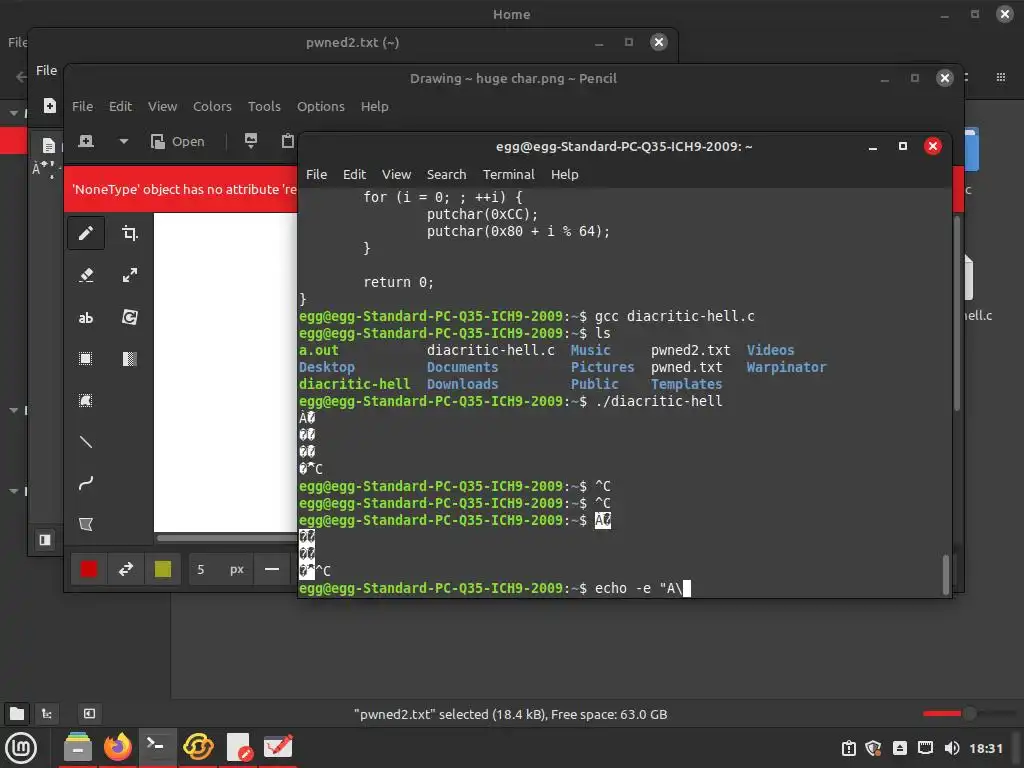Viewport: 1024px width, 768px height.
Task: Hide the file manager sidebar
Action: coord(89,713)
